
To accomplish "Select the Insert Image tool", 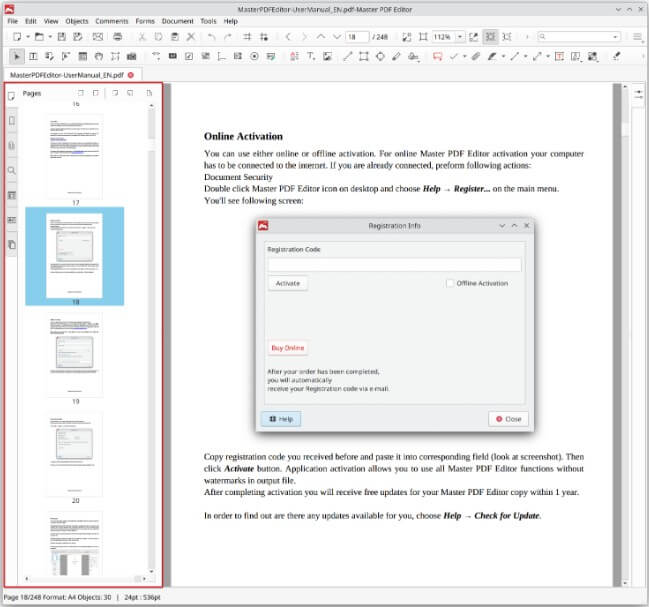I will coord(327,56).
